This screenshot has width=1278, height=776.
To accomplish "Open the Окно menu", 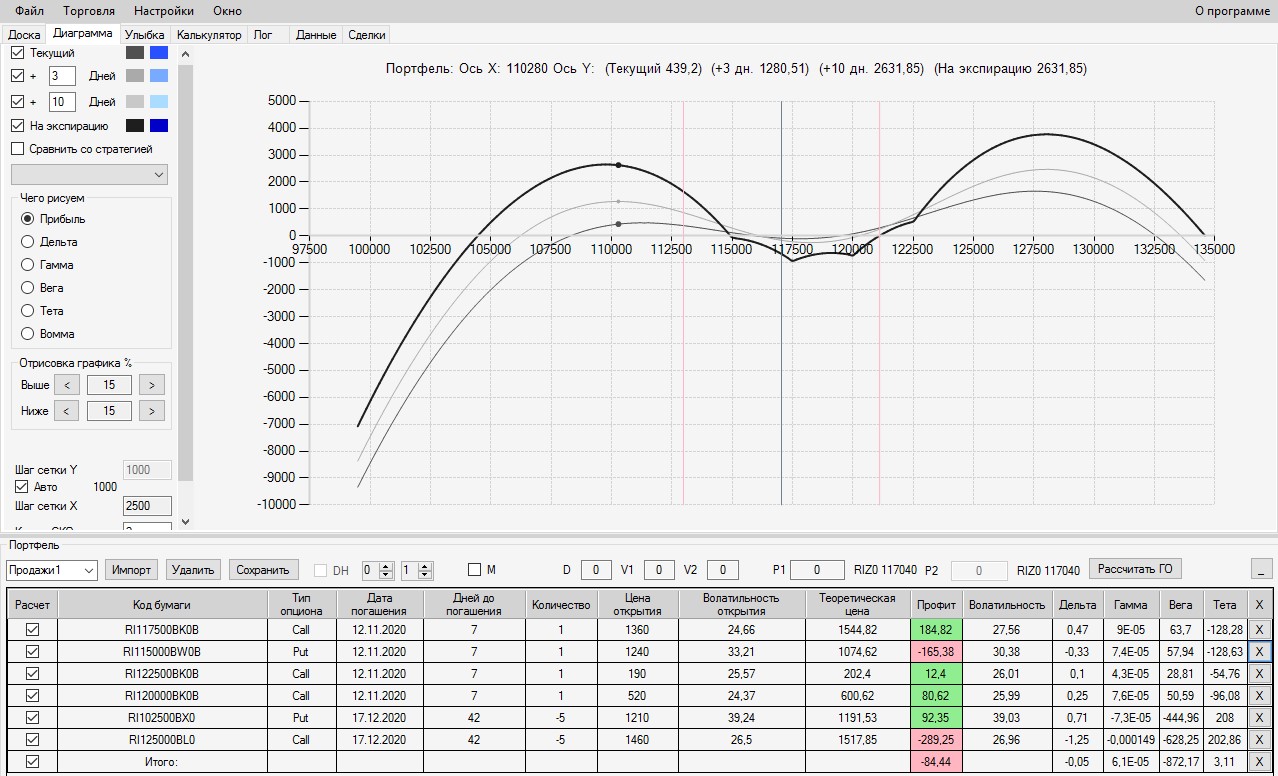I will 228,11.
